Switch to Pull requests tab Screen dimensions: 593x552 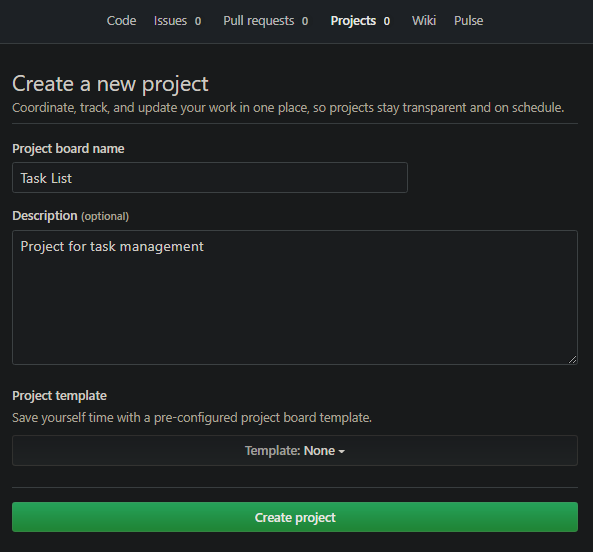(x=265, y=21)
